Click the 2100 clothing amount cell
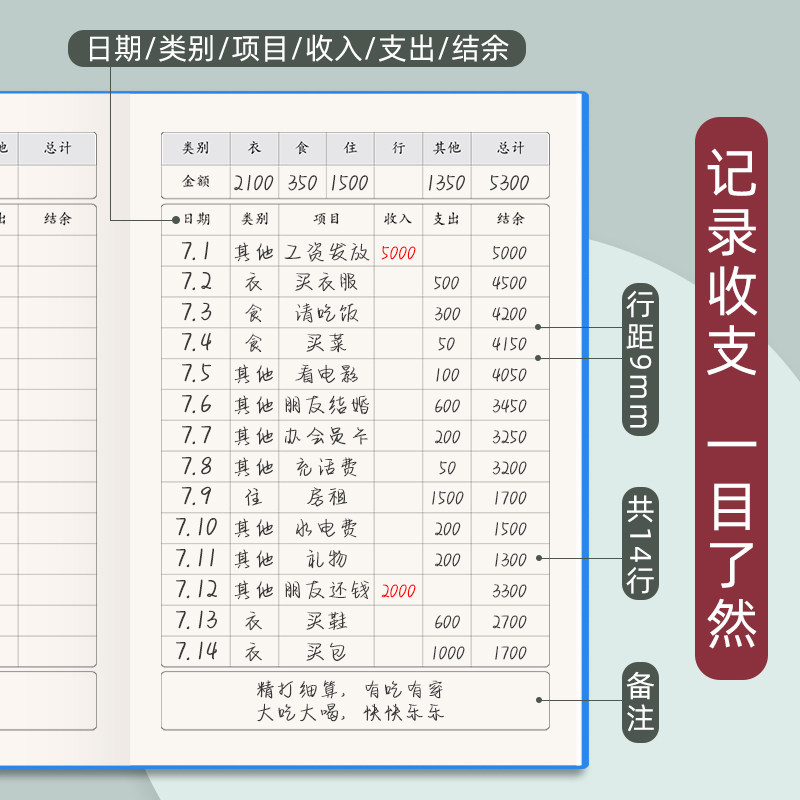This screenshot has width=800, height=800. 254,182
